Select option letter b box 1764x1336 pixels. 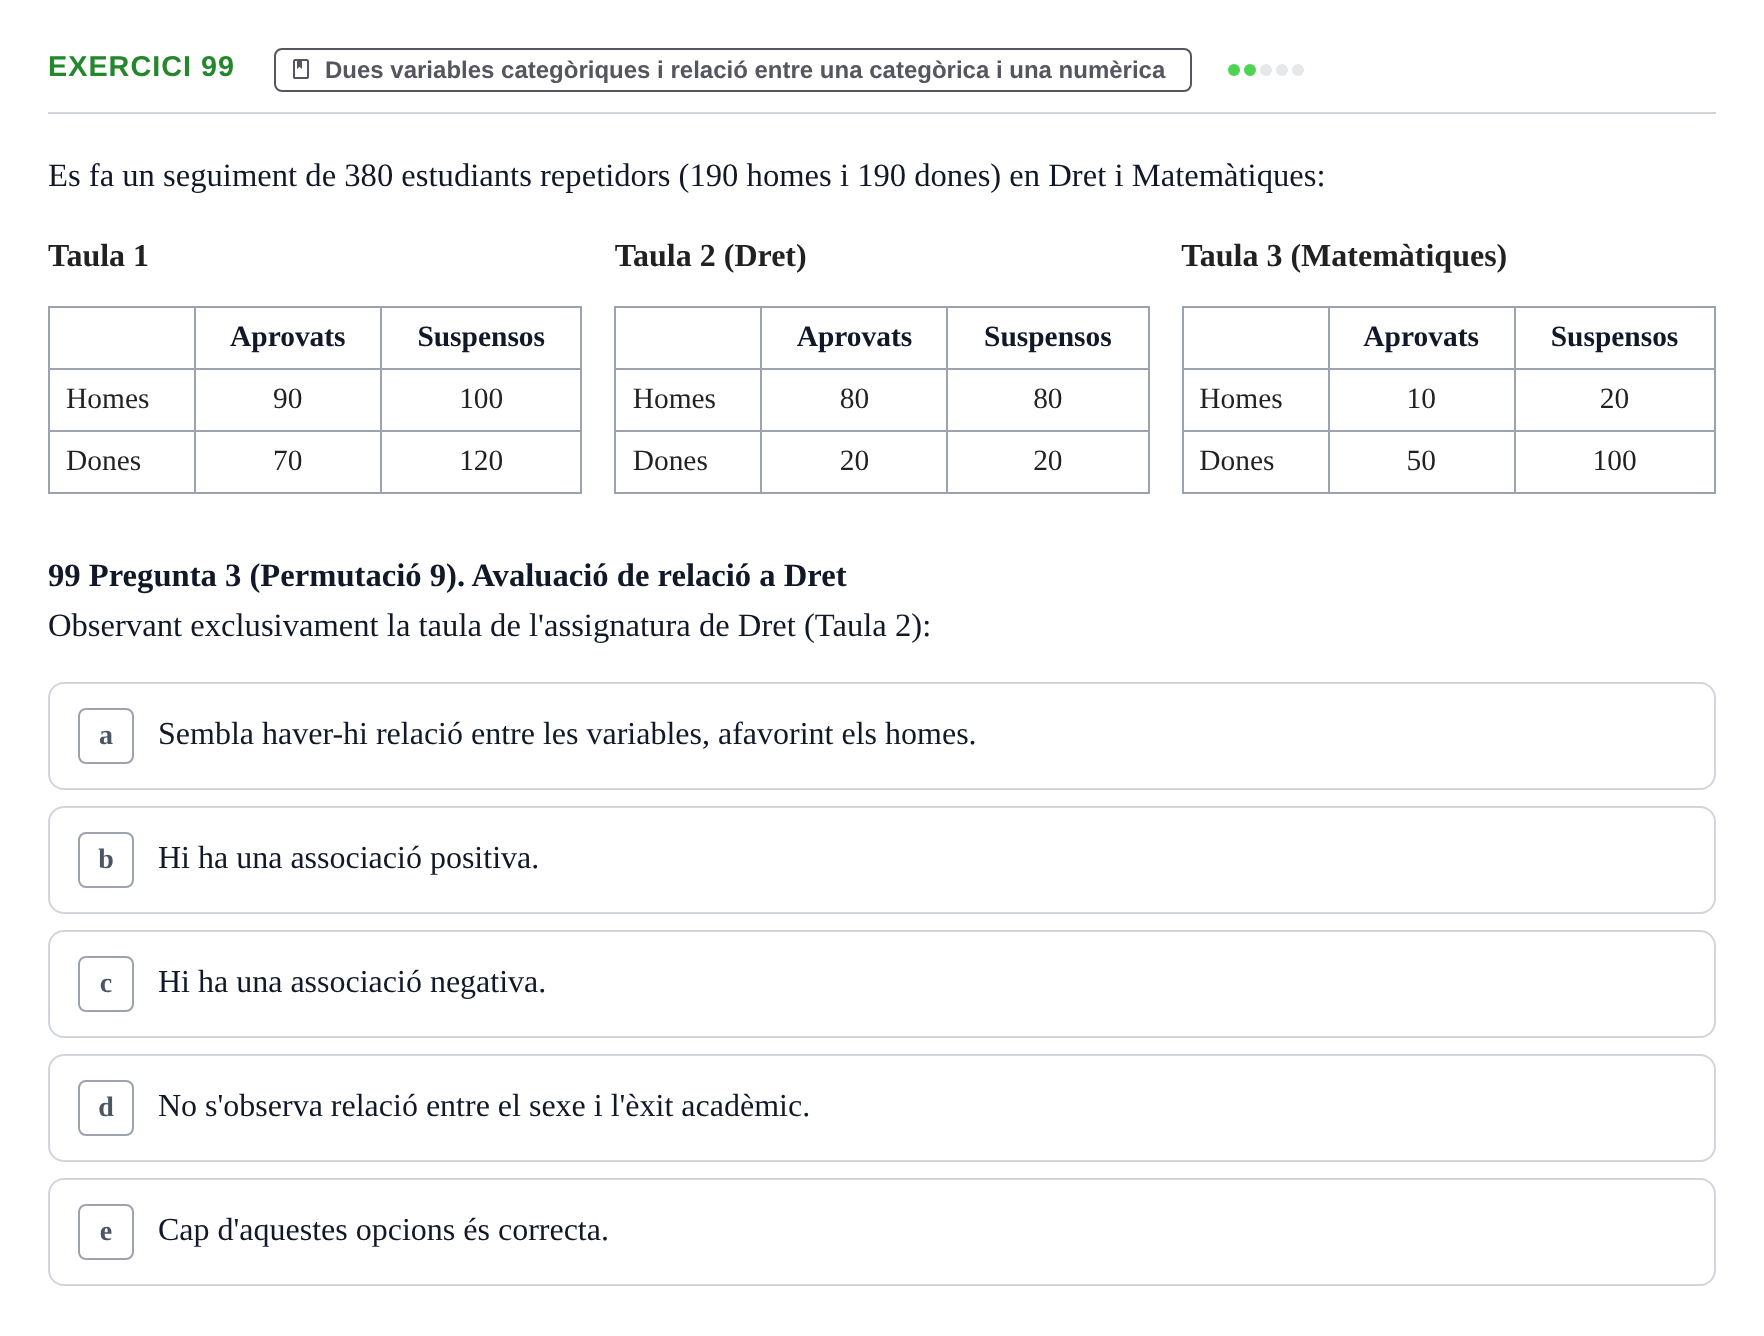[x=106, y=860]
